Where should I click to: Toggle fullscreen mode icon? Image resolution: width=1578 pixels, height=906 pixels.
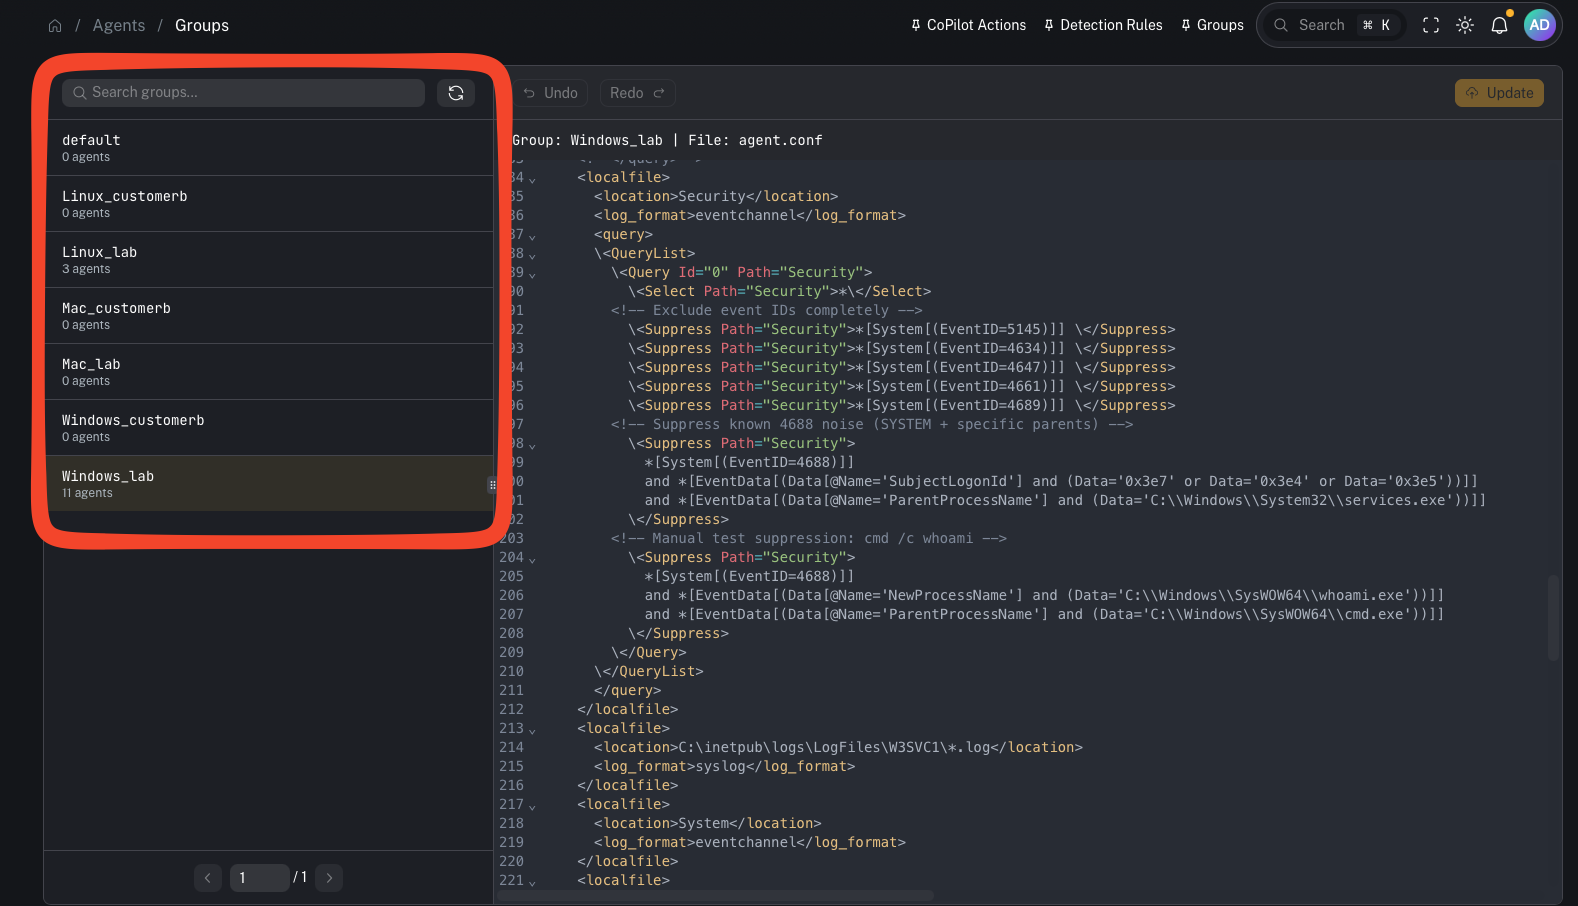1431,25
